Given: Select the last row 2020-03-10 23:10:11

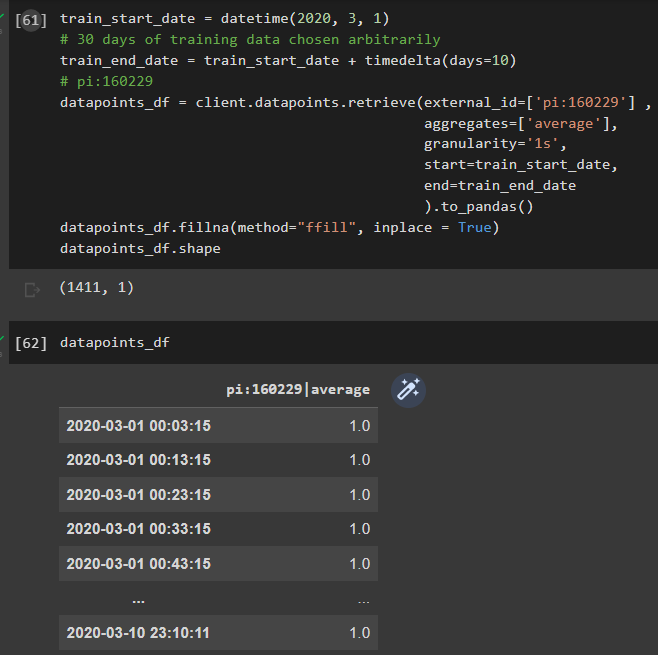Looking at the screenshot, I should tap(218, 632).
